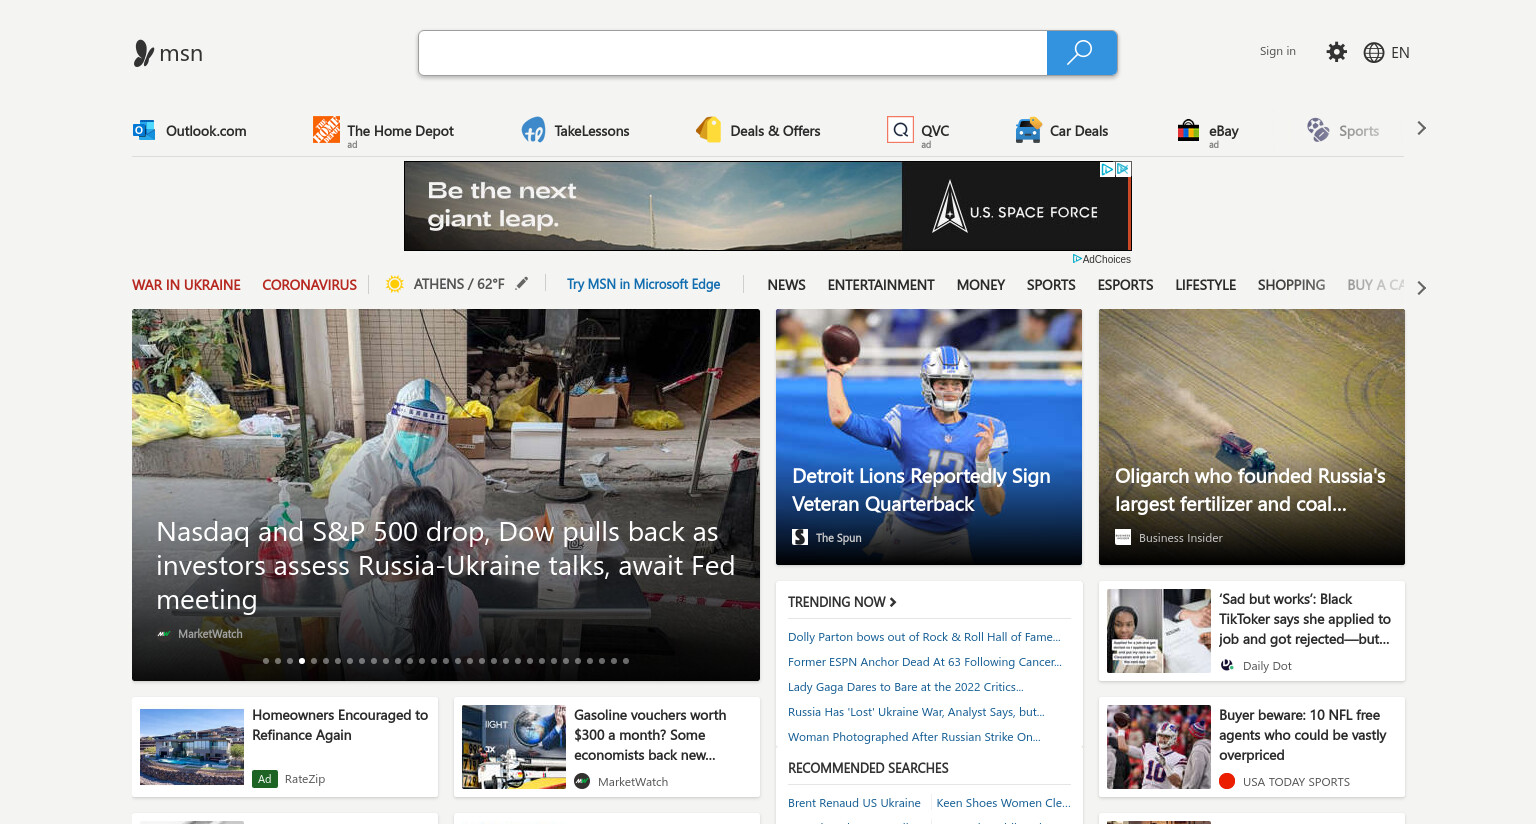The height and width of the screenshot is (824, 1536).
Task: Click the MSN butterfly logo
Action: tap(168, 53)
